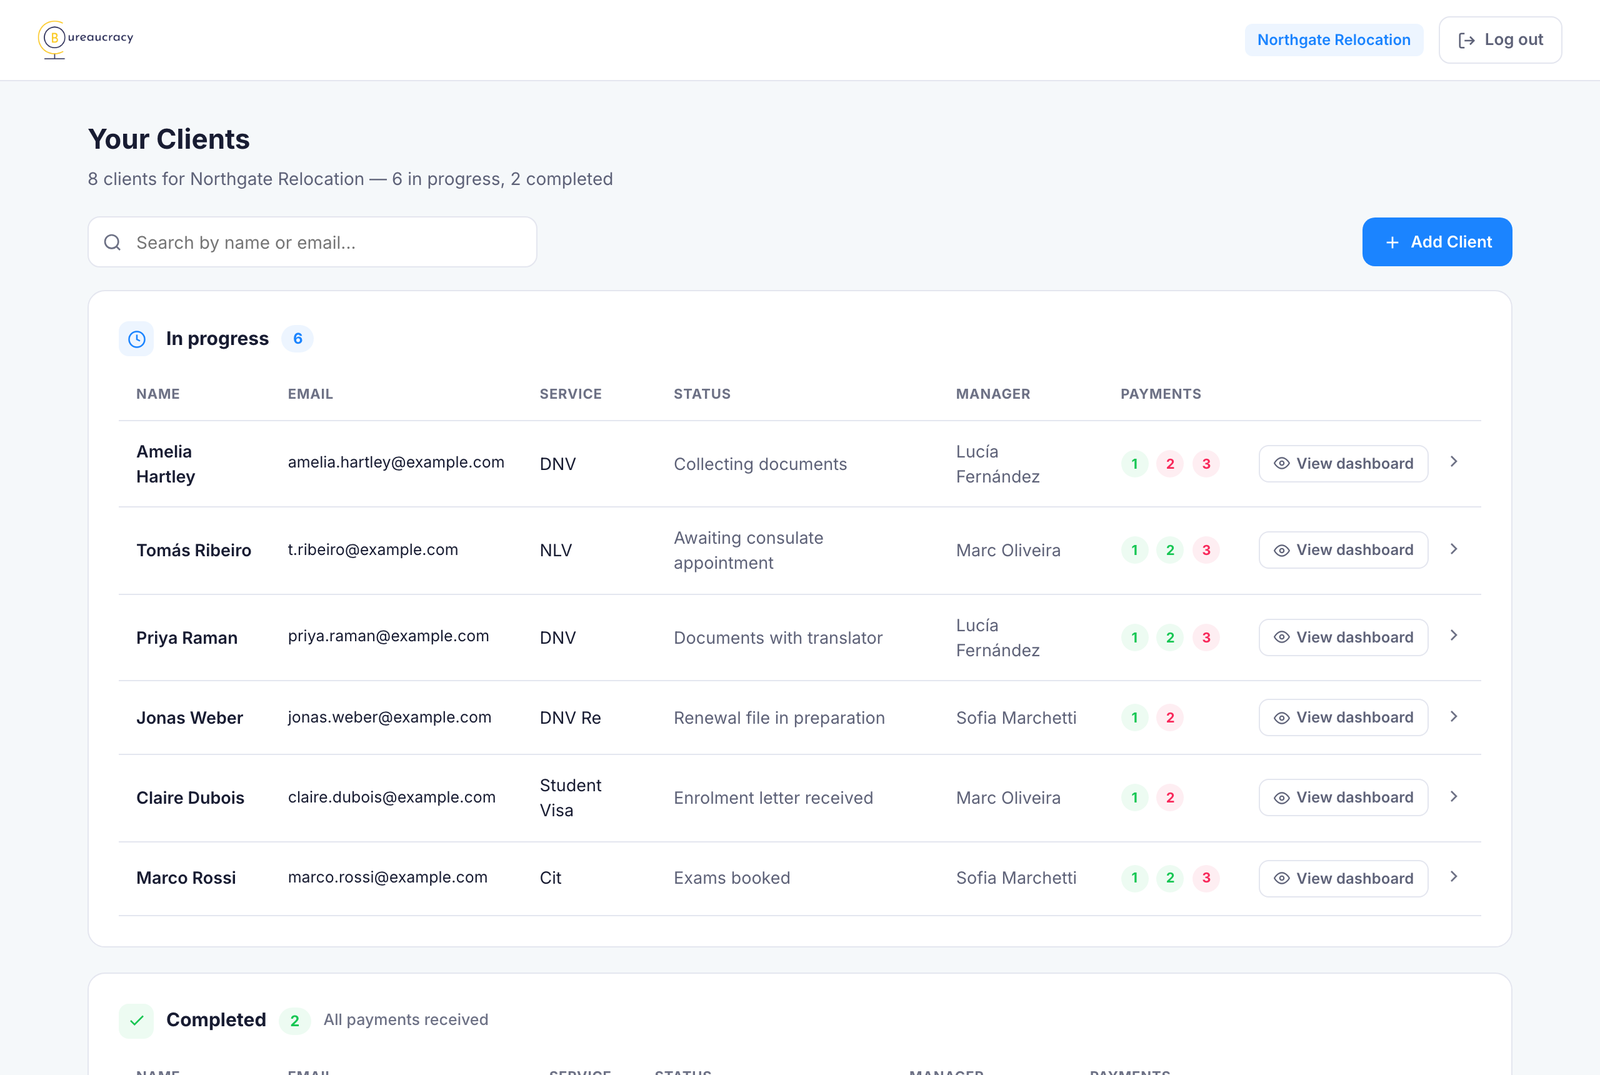Expand Marco Rossi row chevron
The height and width of the screenshot is (1075, 1600).
[x=1454, y=877]
